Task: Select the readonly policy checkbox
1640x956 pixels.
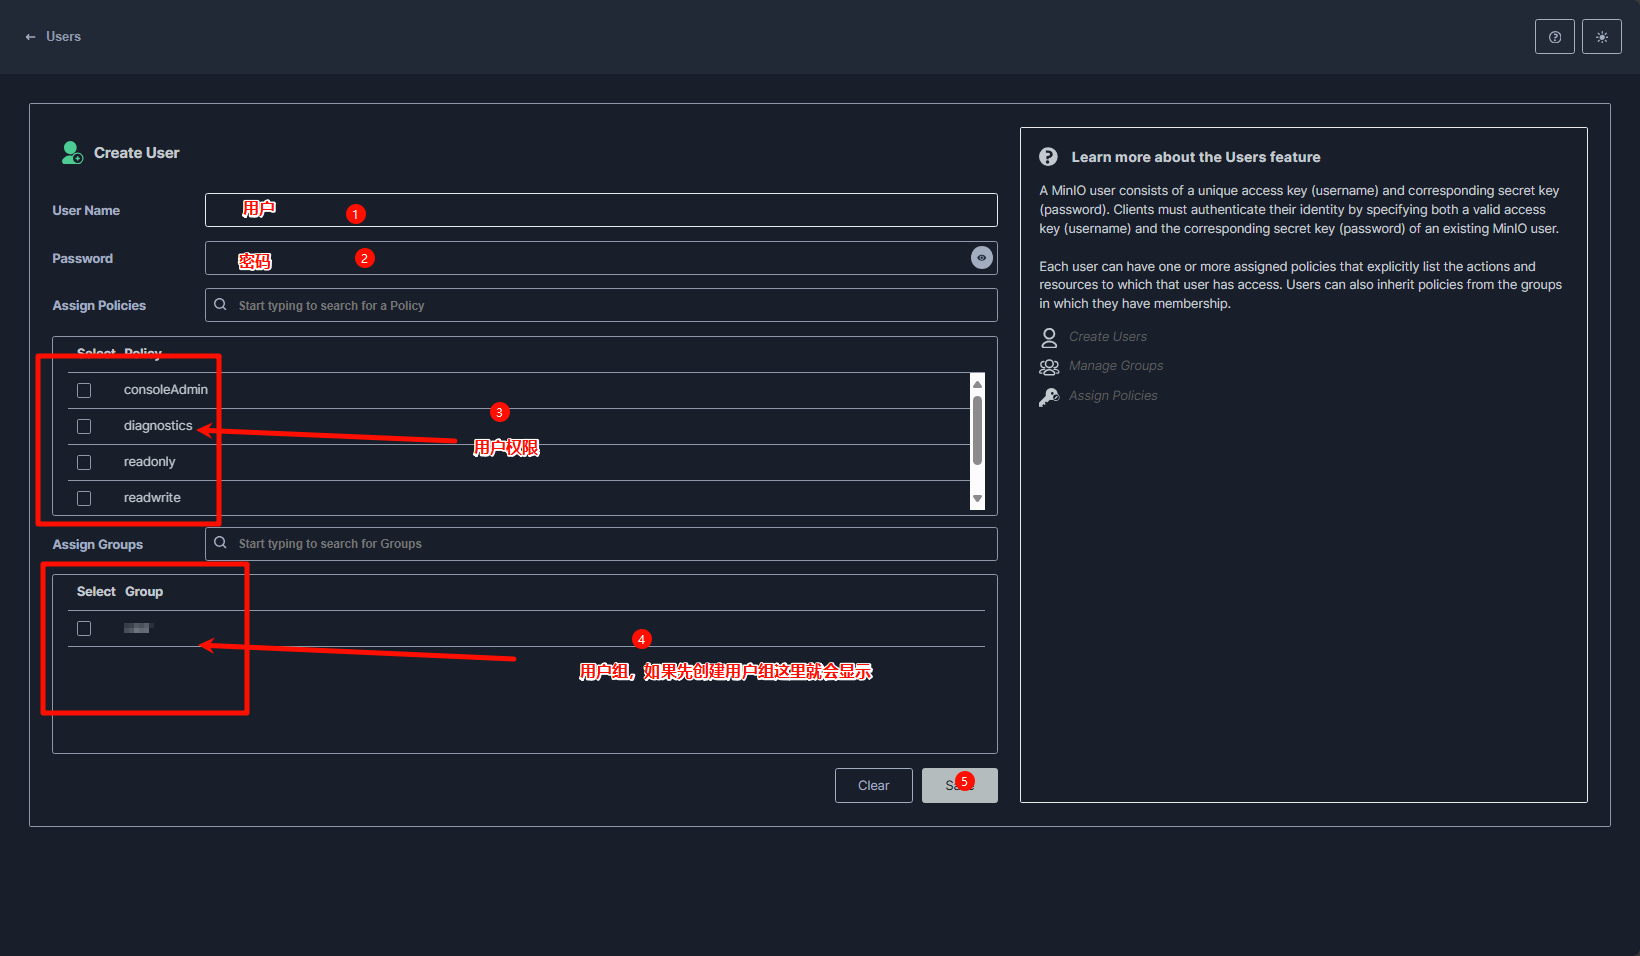Action: [x=84, y=462]
